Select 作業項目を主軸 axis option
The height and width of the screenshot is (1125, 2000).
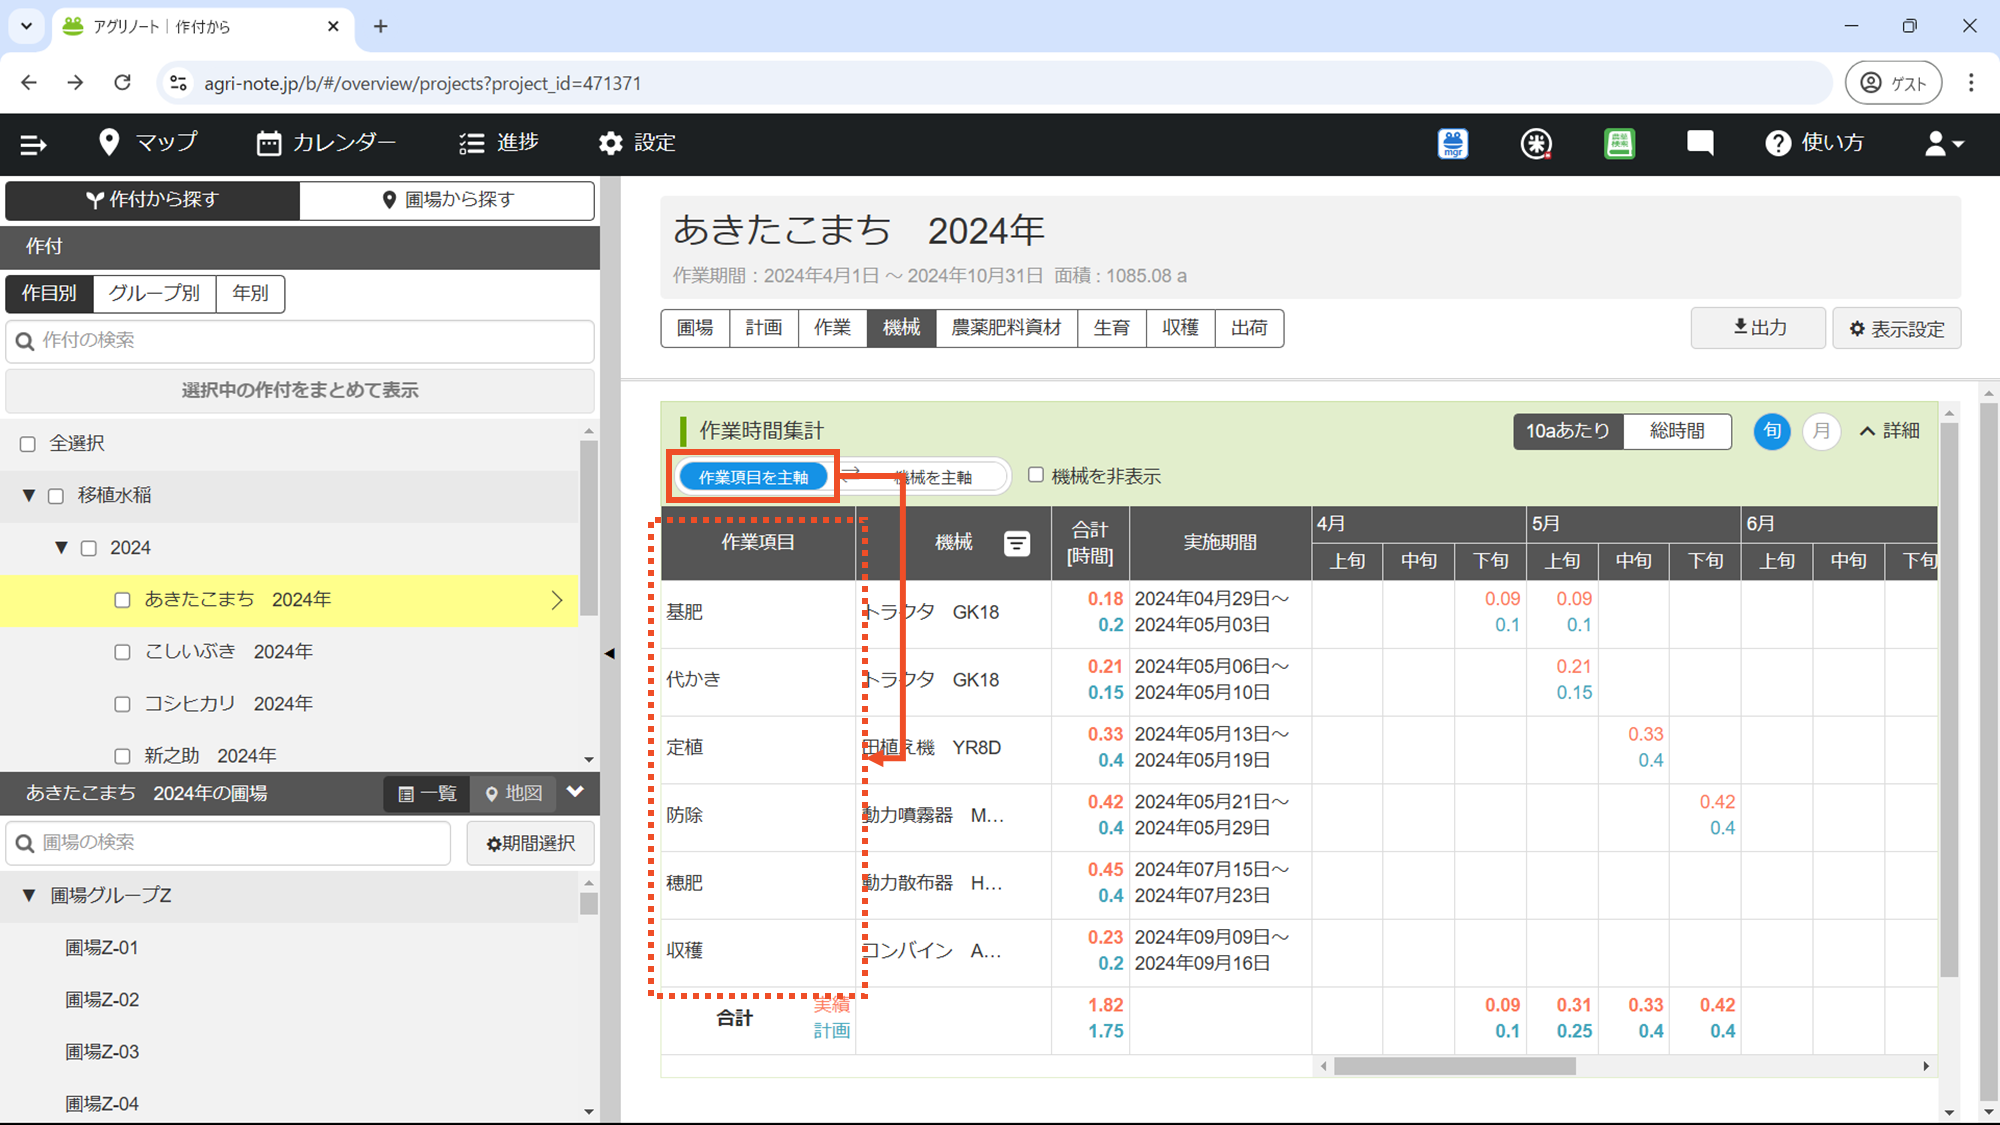(753, 477)
